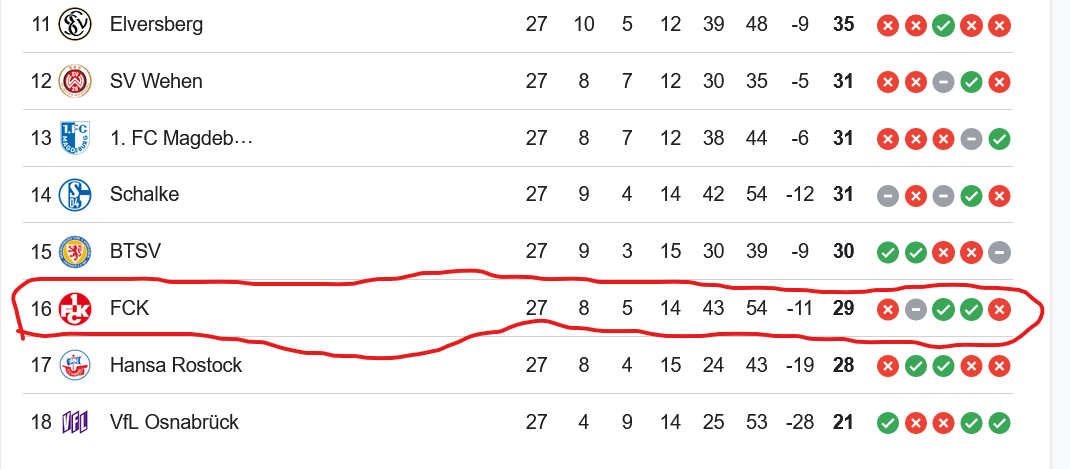Open the Hansa Rostock team name link

click(176, 365)
